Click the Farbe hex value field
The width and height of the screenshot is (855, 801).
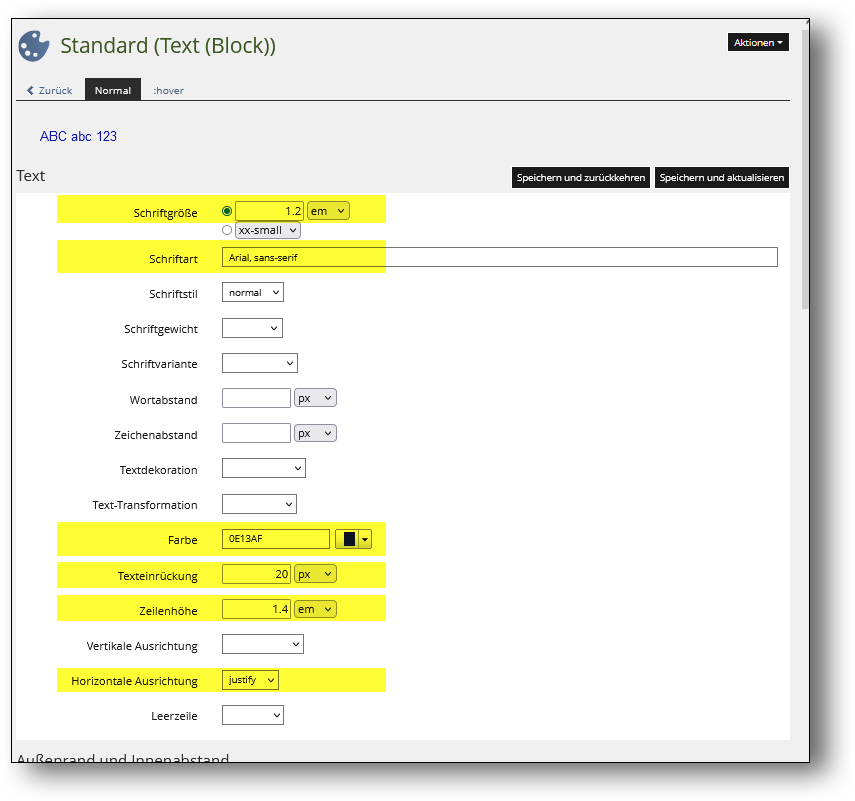pos(276,539)
